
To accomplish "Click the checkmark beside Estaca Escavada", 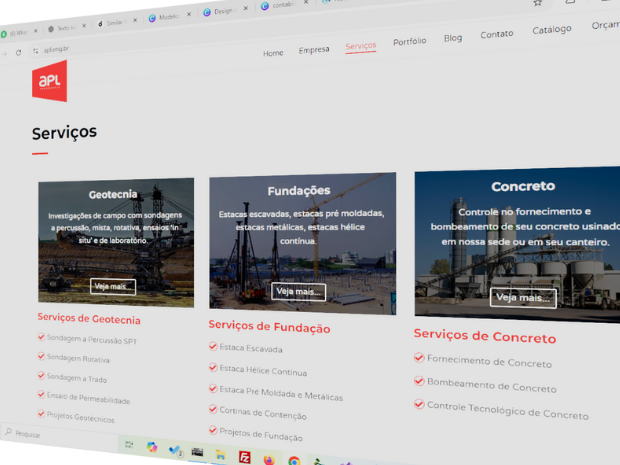I will 213,347.
